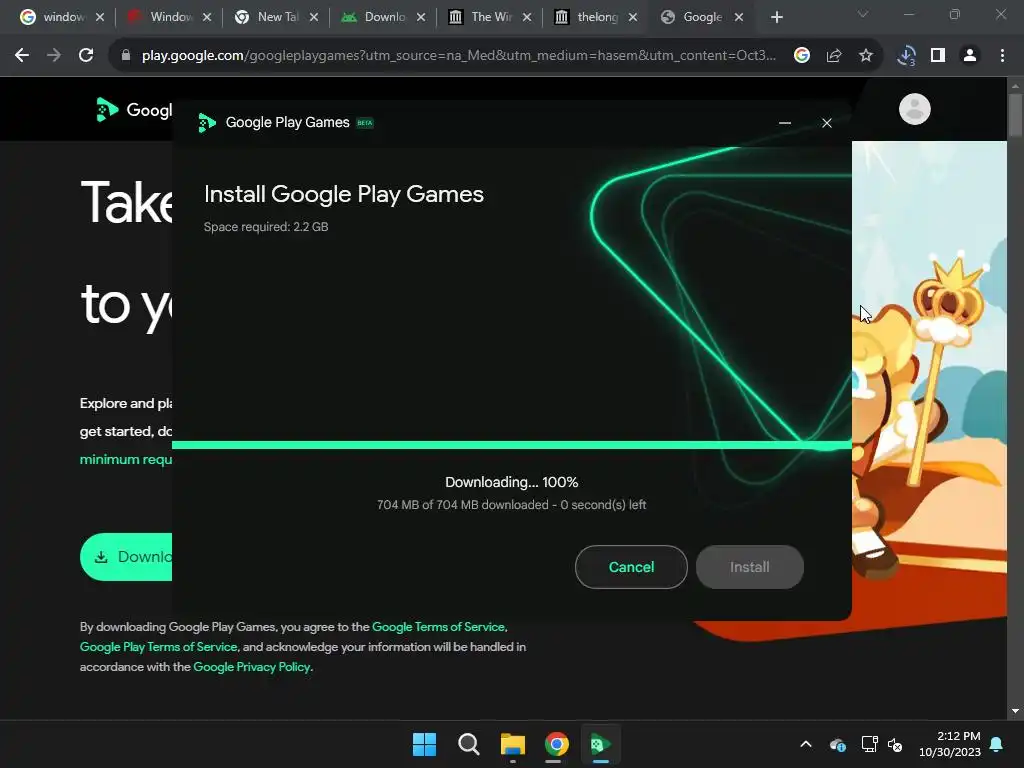Share this page icon
This screenshot has height=768, width=1024.
[x=834, y=56]
